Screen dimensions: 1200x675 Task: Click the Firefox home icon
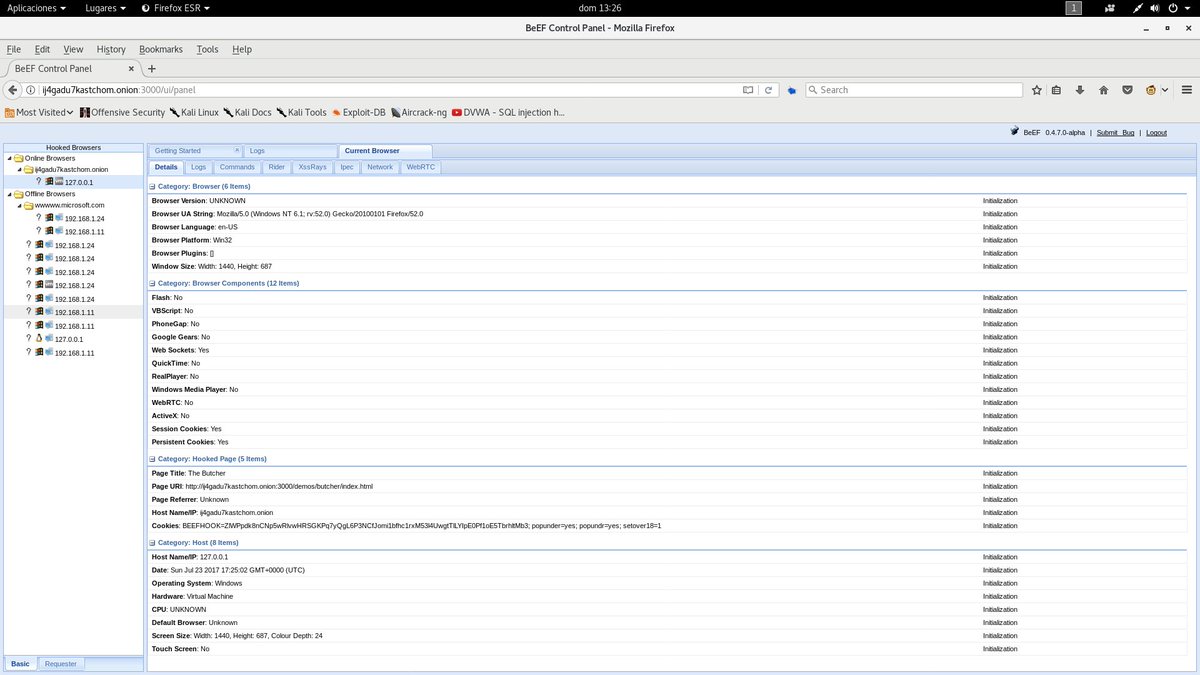point(1104,90)
